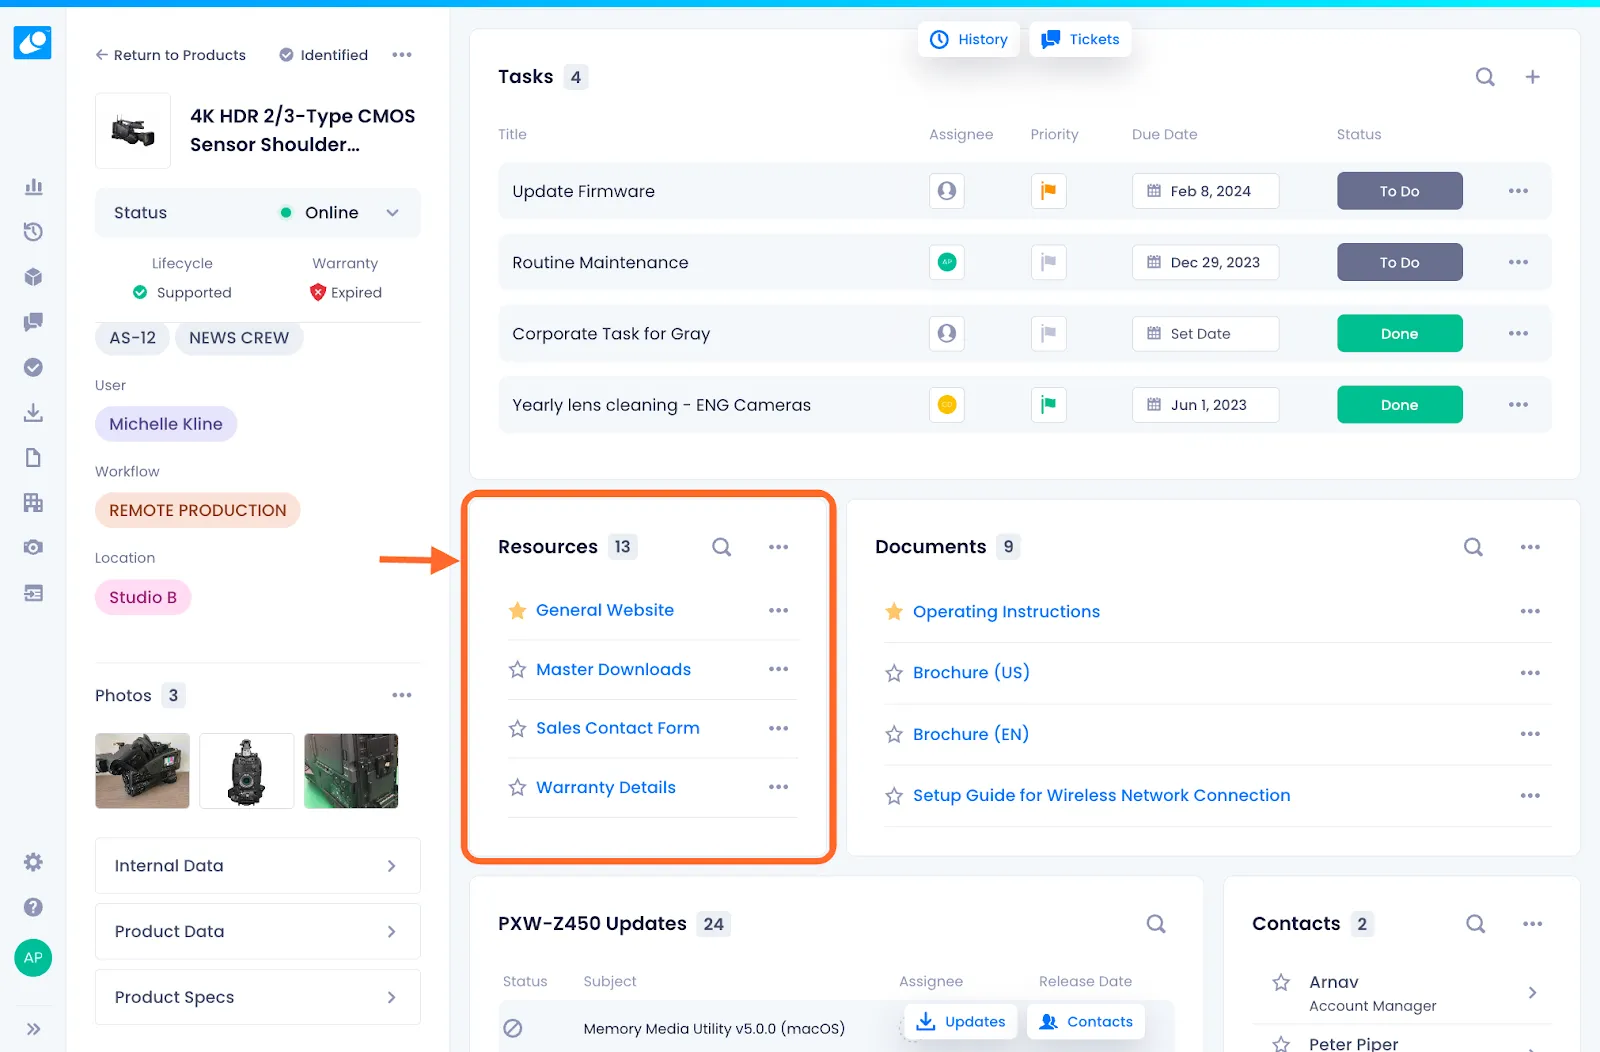Star the Sales Contact Form resource
The width and height of the screenshot is (1600, 1052).
[x=517, y=729]
